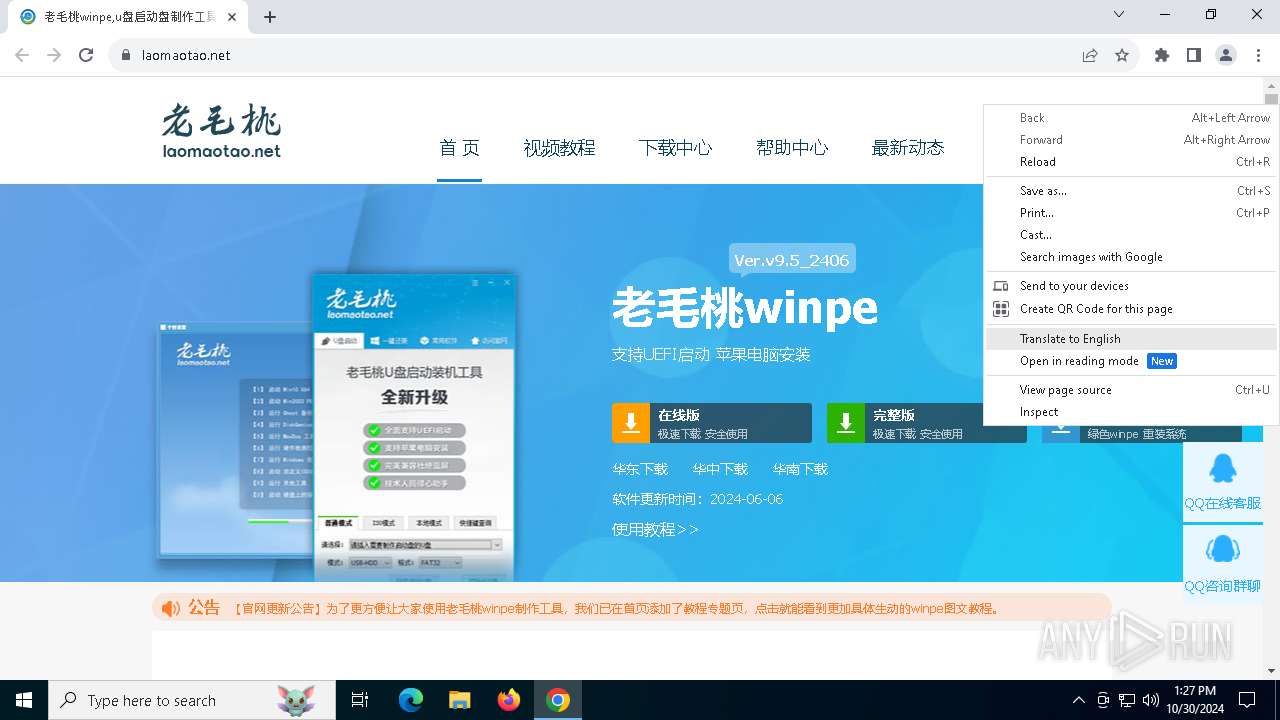This screenshot has height=720, width=1280.
Task: Open File Explorer from taskbar
Action: [x=459, y=700]
